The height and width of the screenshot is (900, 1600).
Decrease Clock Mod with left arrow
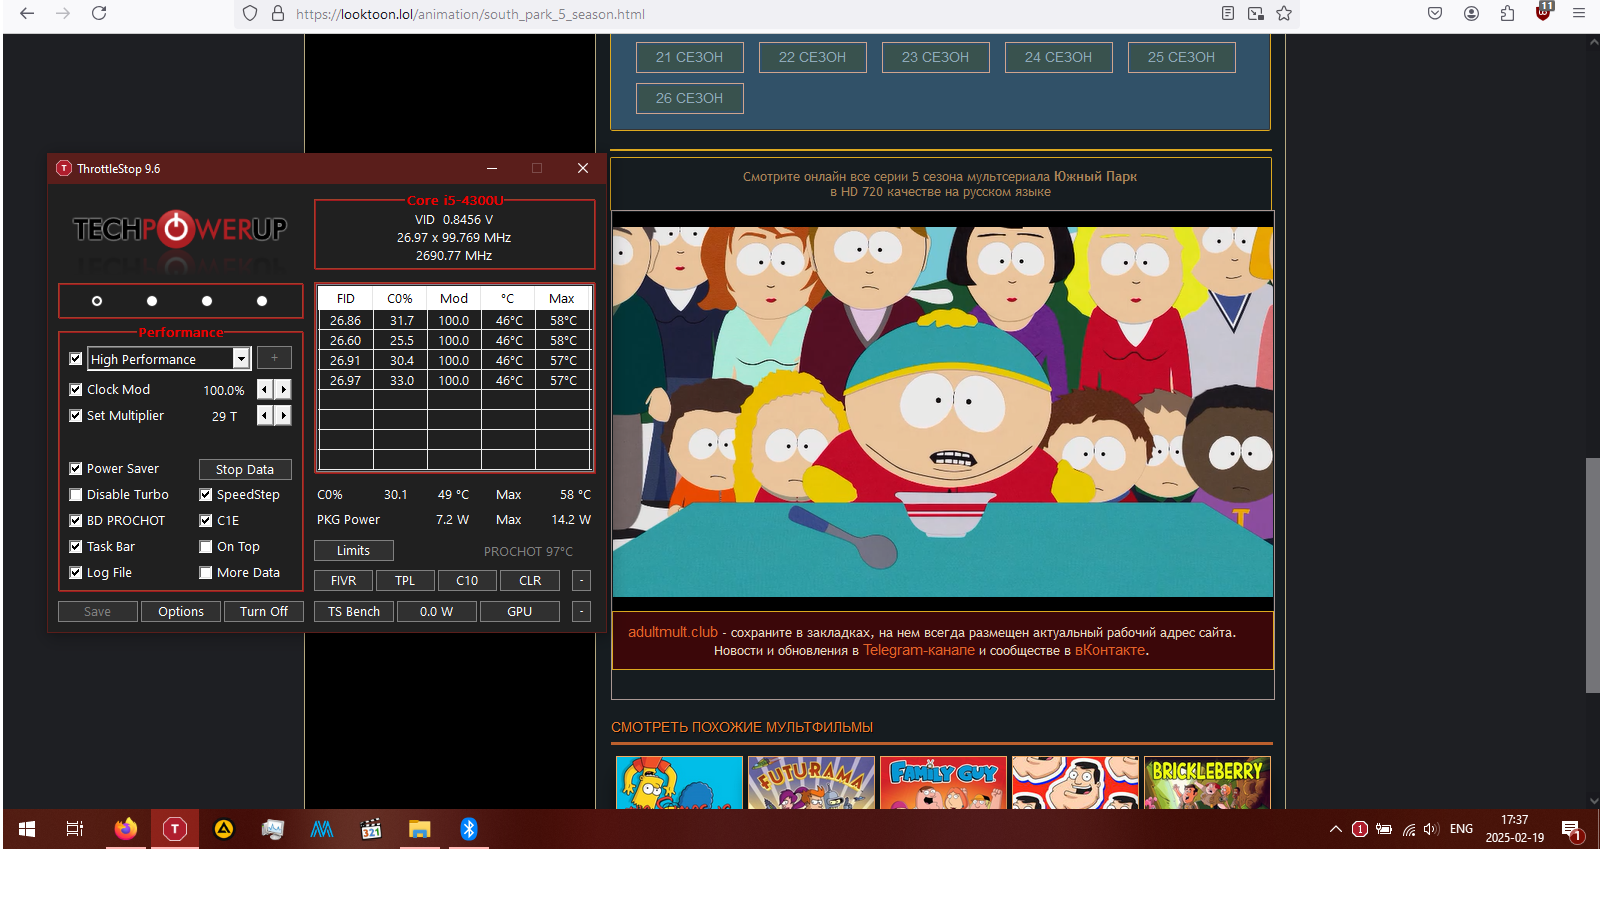pyautogui.click(x=265, y=390)
